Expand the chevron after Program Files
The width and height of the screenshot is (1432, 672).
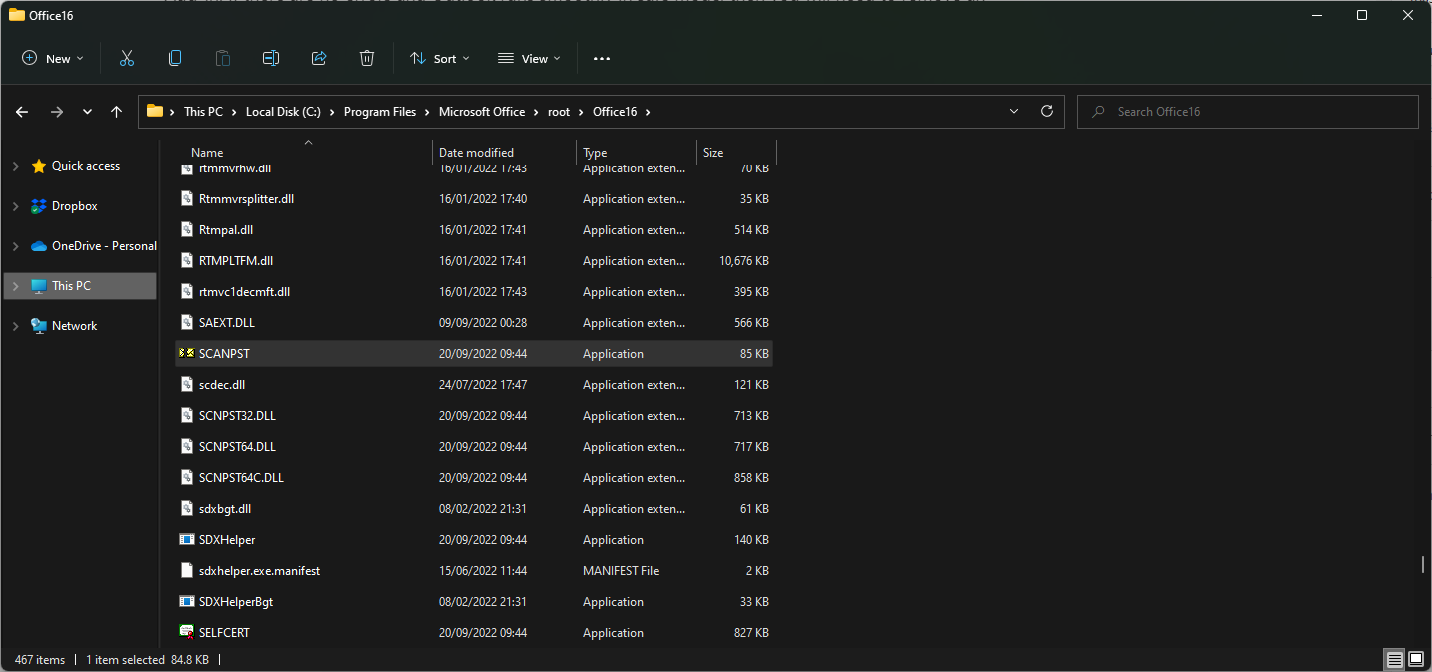pos(428,112)
